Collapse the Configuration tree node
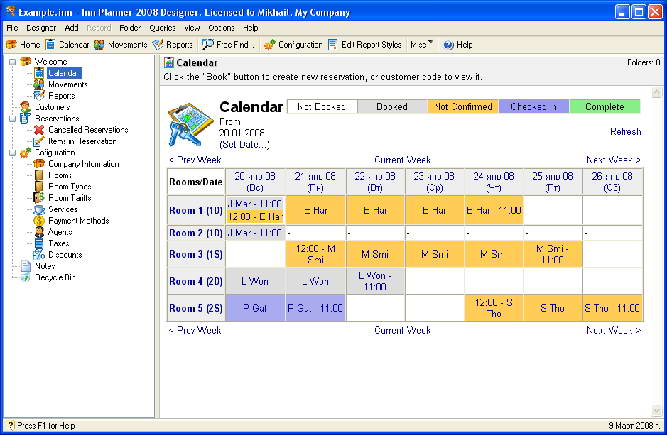Viewport: 667px width, 435px height. click(x=13, y=153)
